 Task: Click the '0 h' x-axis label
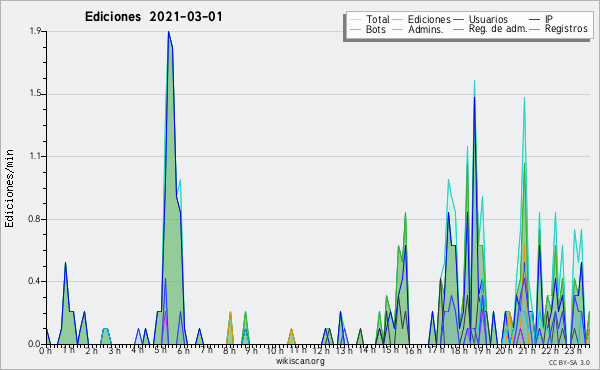point(46,350)
